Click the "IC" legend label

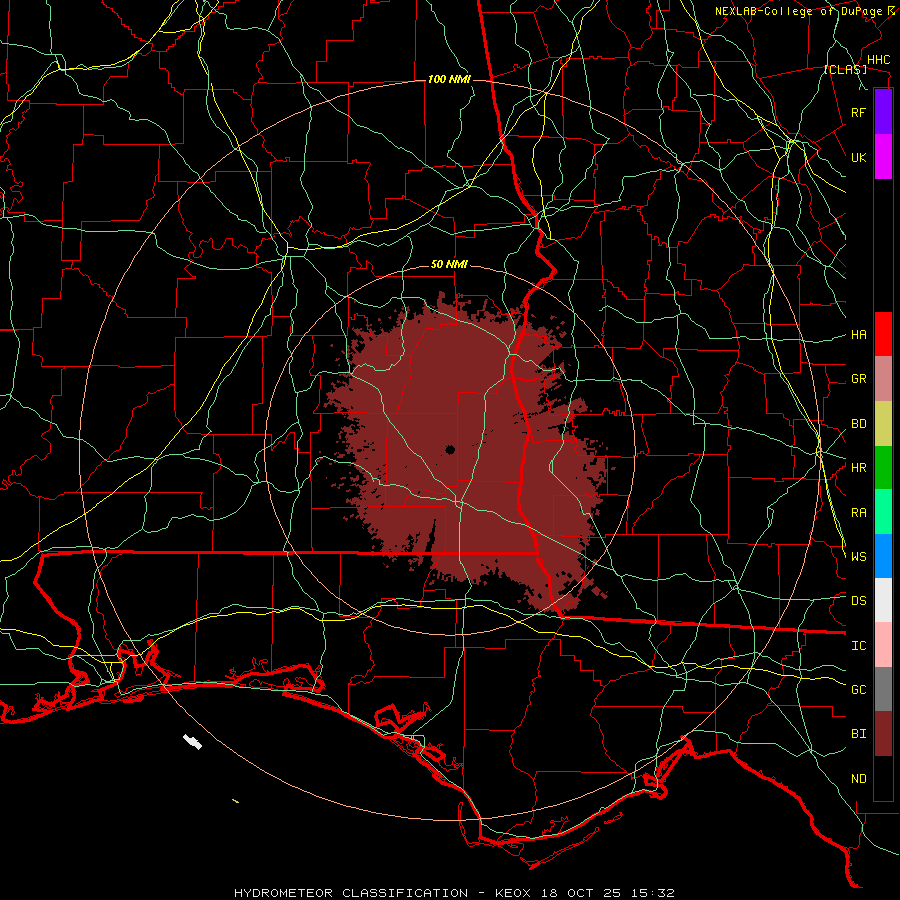pyautogui.click(x=859, y=646)
